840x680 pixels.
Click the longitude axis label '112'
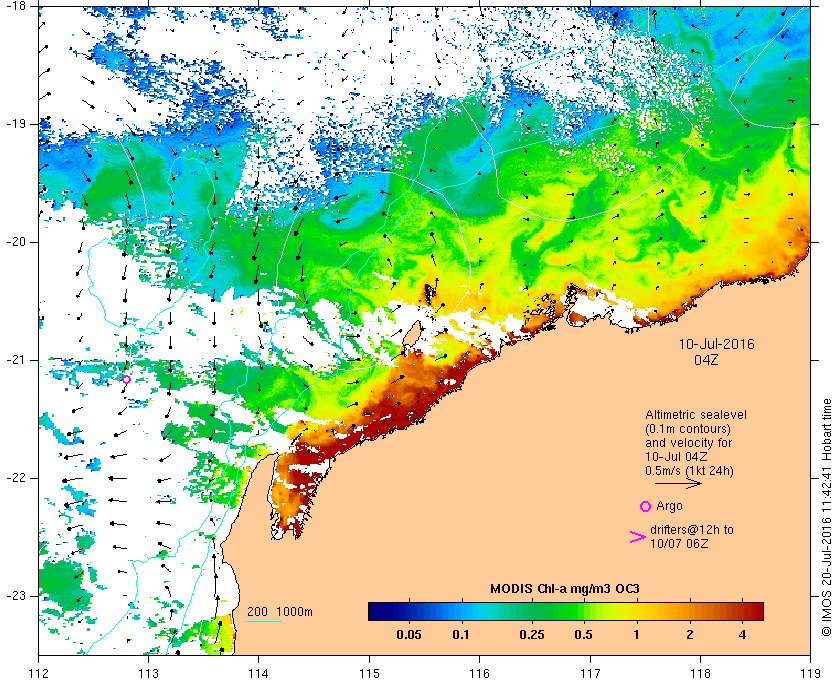tap(39, 673)
